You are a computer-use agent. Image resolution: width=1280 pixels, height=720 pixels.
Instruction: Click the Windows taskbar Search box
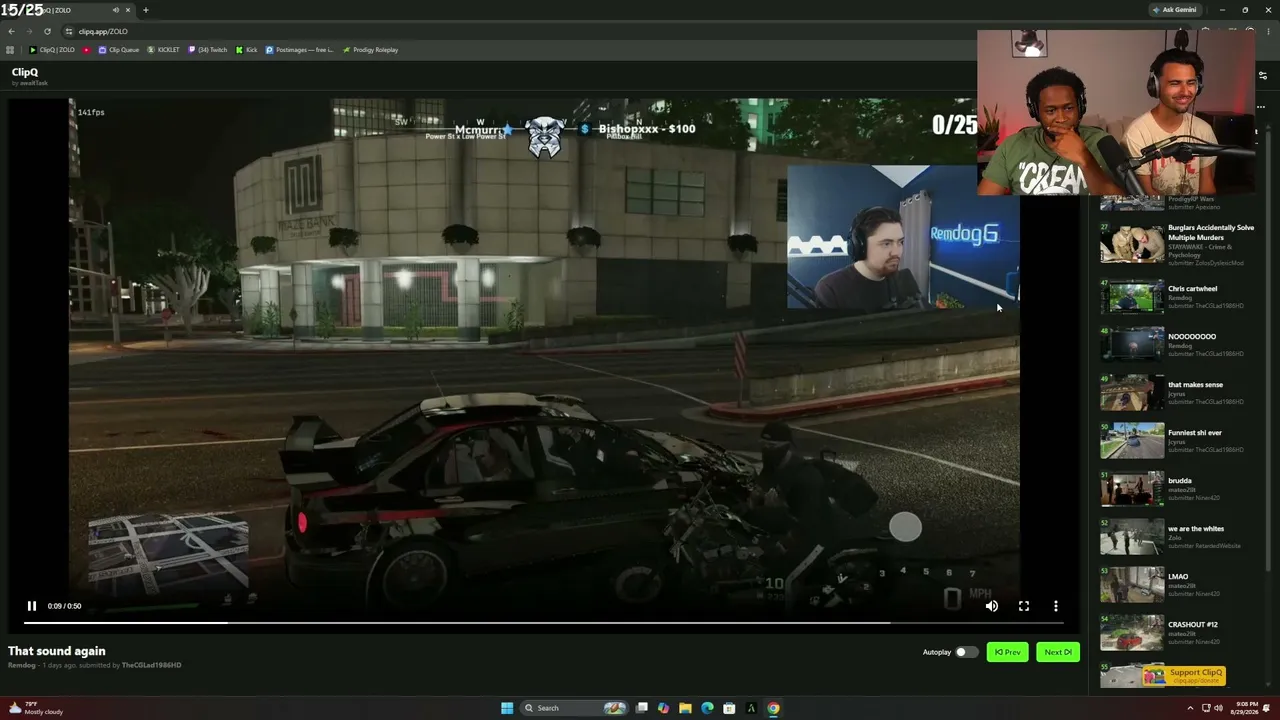(x=575, y=708)
